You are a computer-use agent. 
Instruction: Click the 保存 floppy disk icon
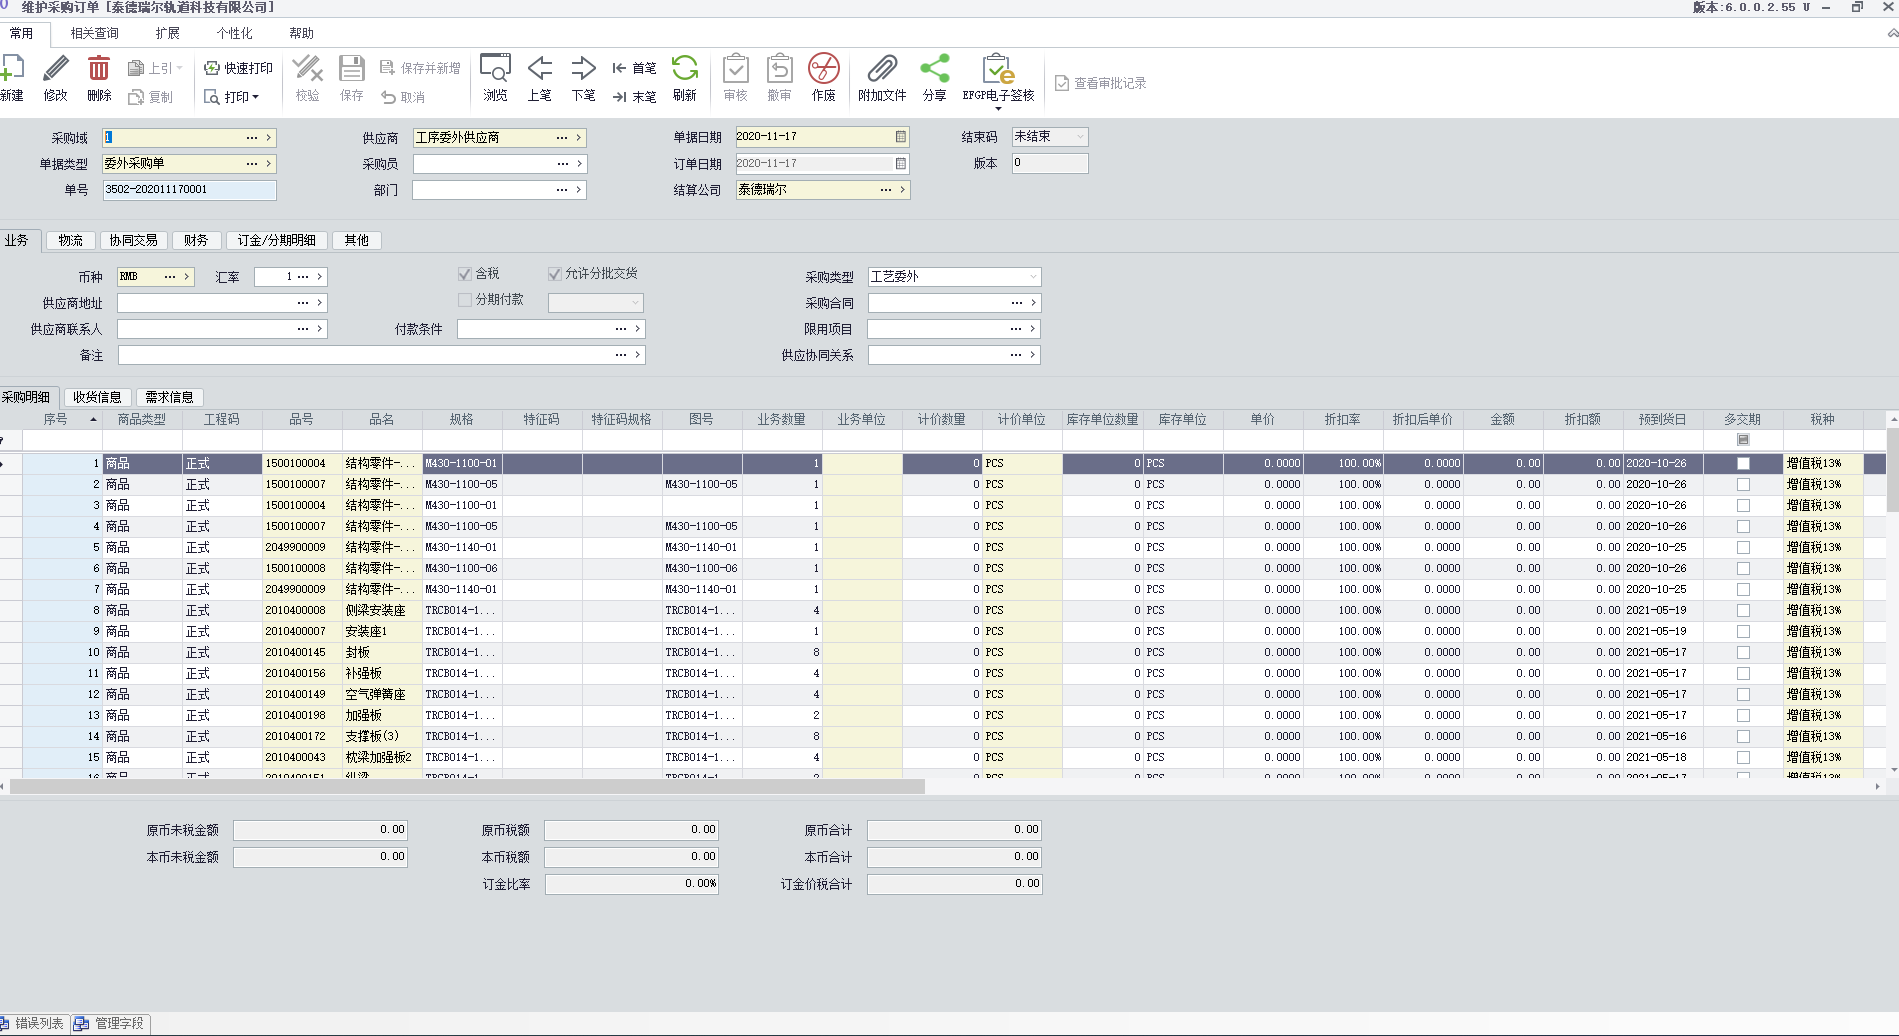352,69
